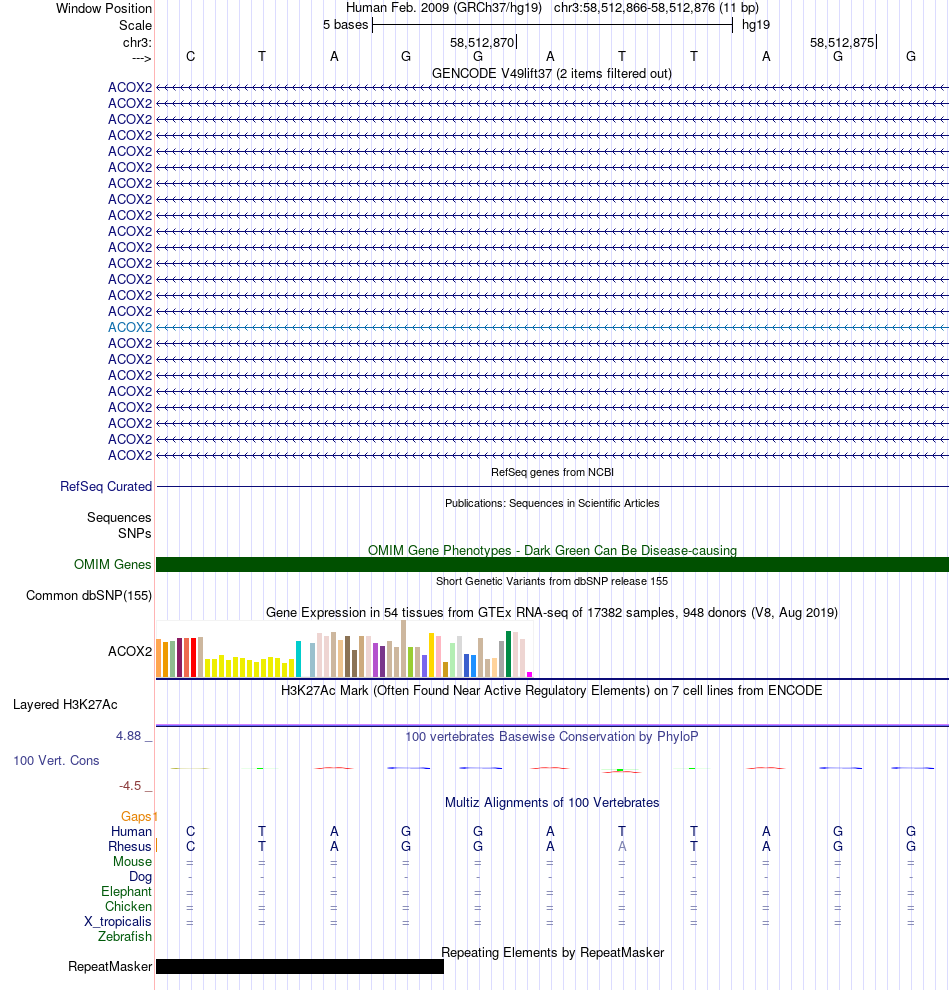950x990 pixels.
Task: Click the light-blue highlighted ACOX2 transcript label
Action: (x=130, y=327)
